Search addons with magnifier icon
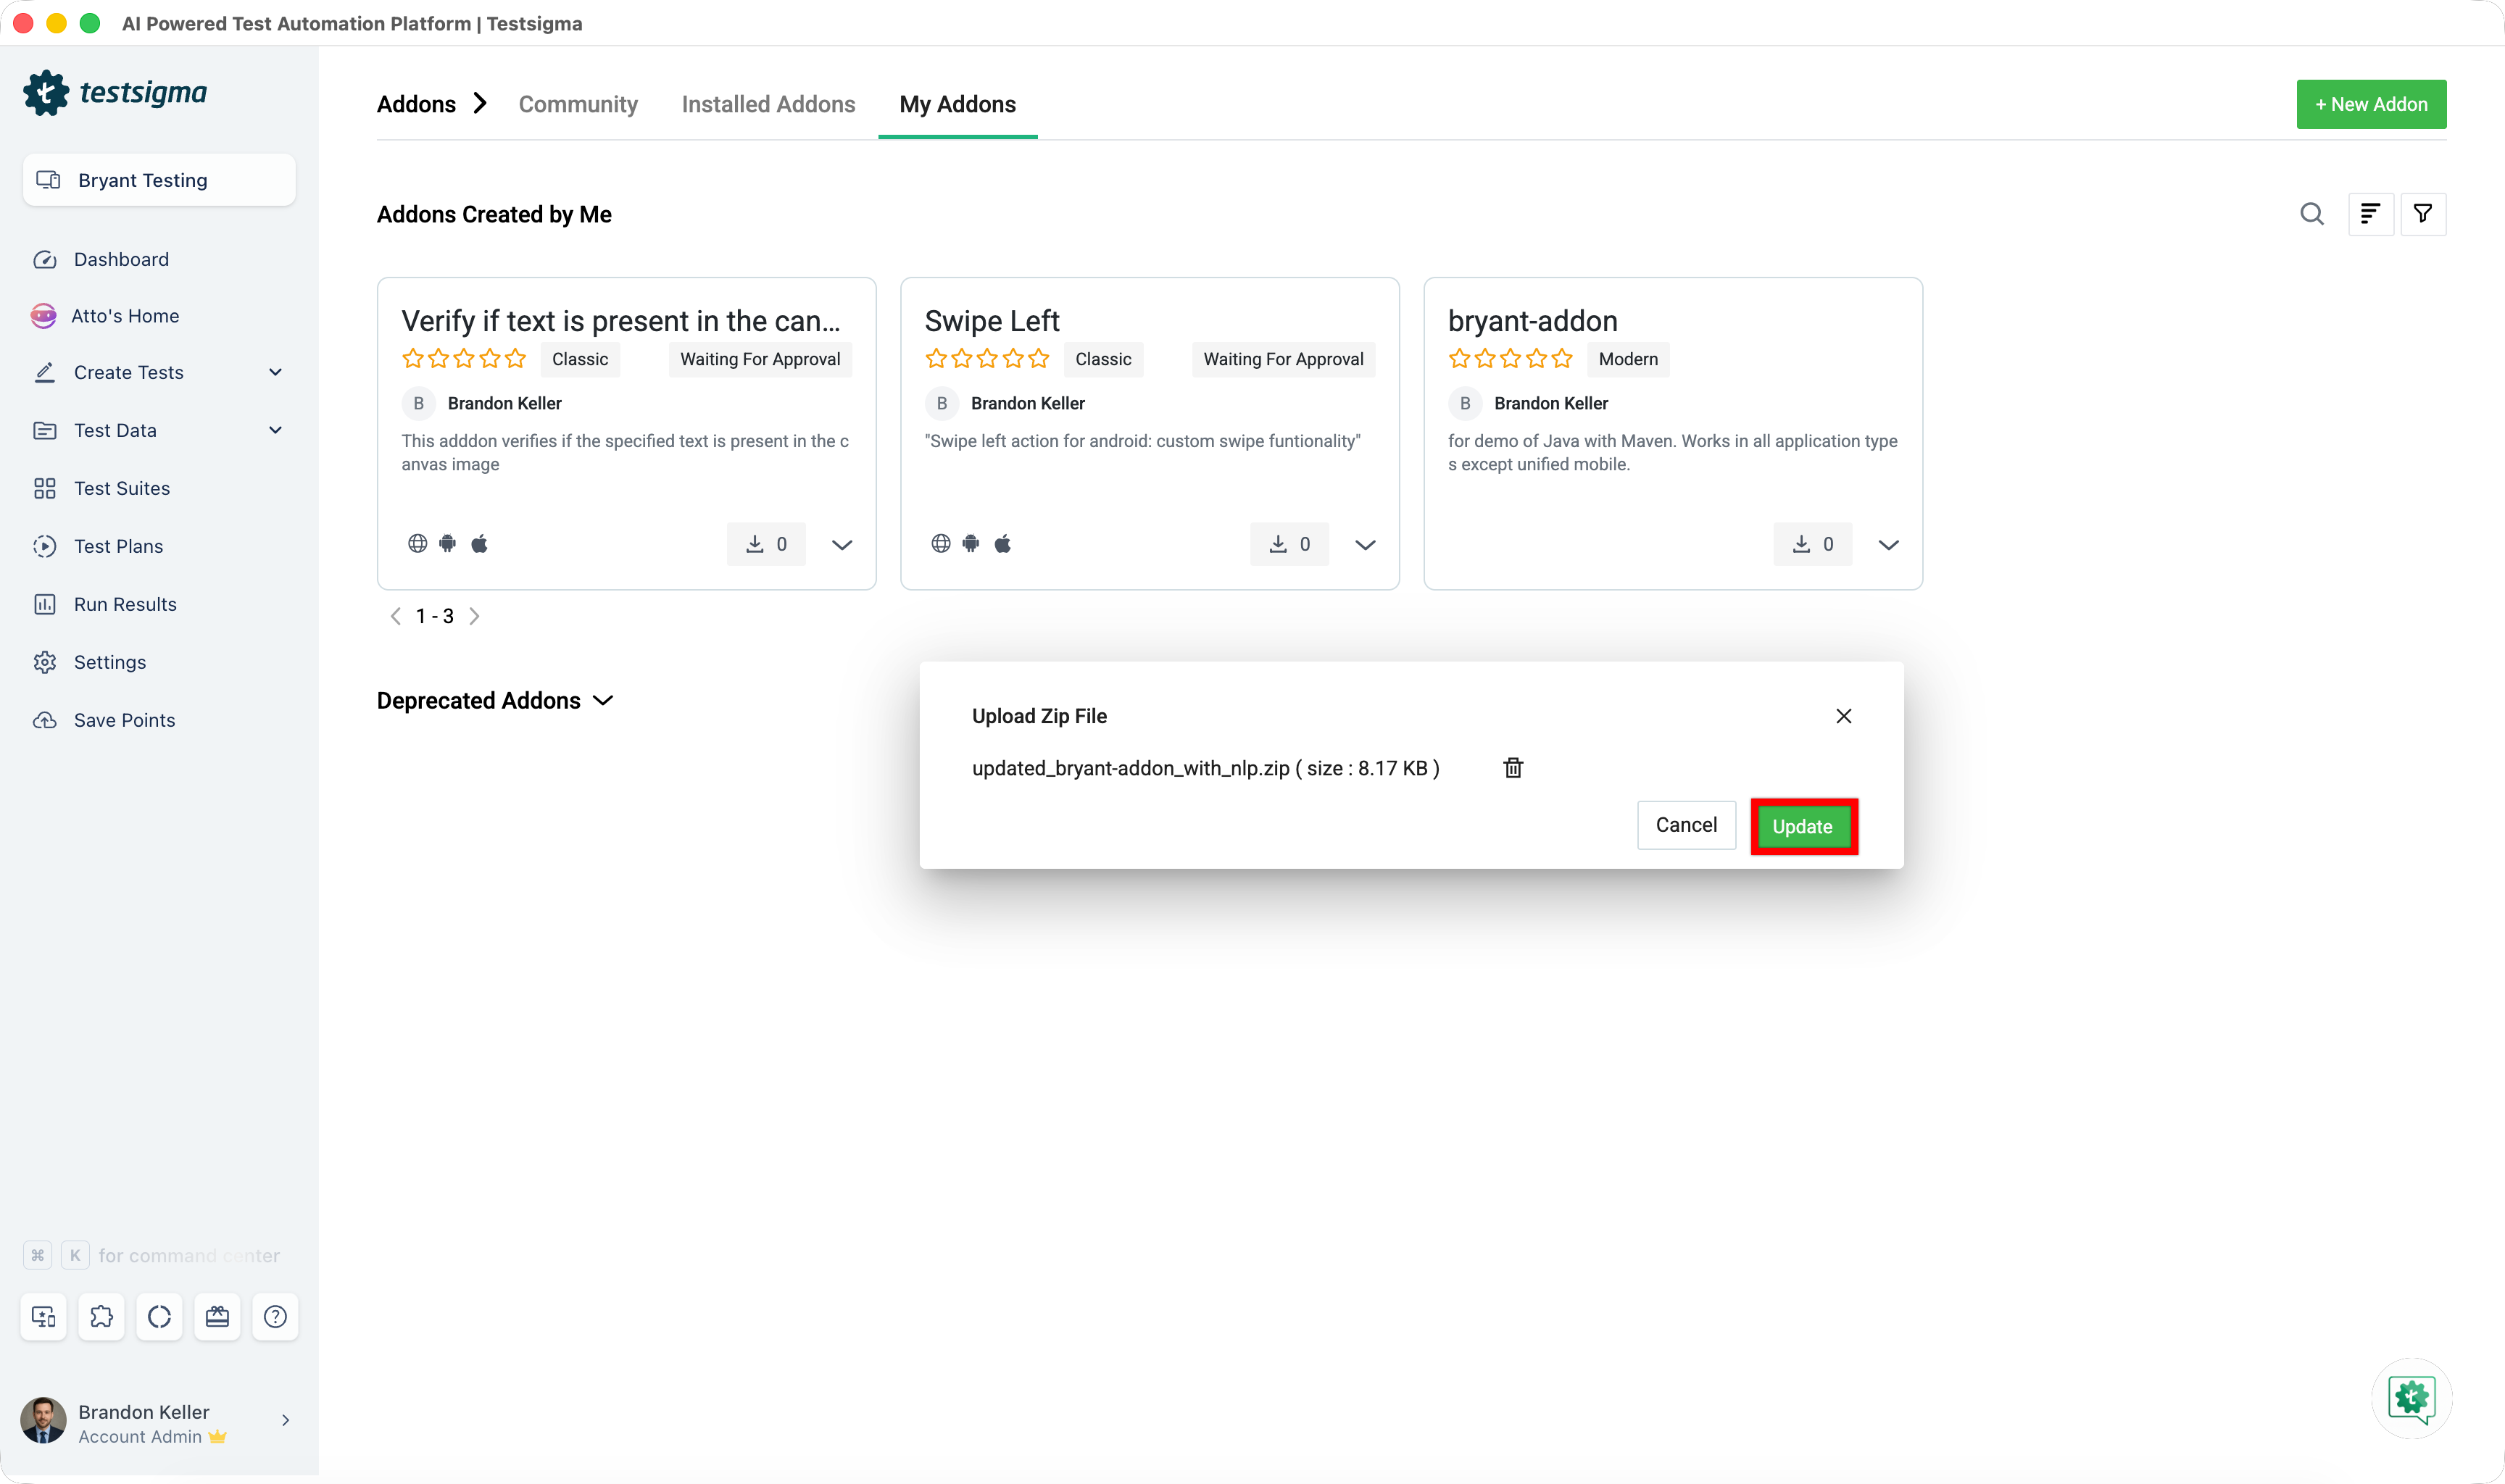2505x1484 pixels. [2312, 214]
